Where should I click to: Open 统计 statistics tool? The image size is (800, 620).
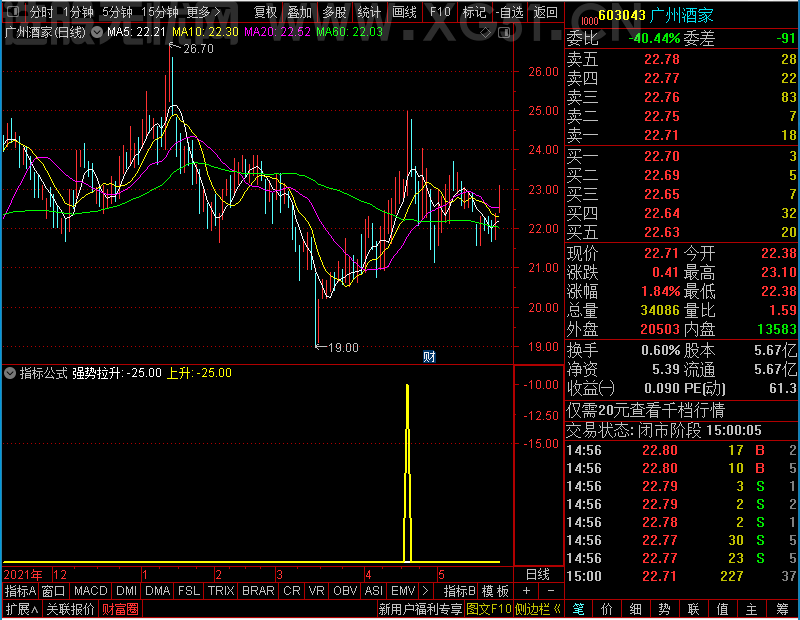pyautogui.click(x=369, y=12)
